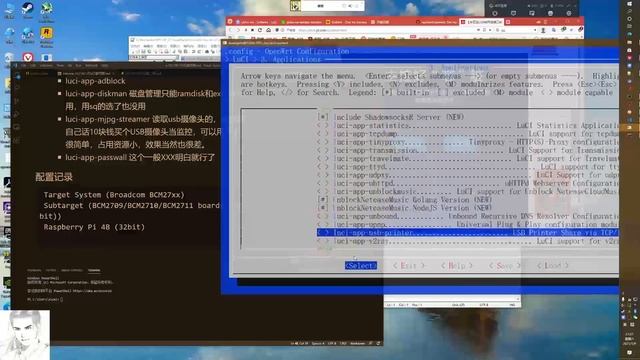Open the Vivaldi browser desktop shortcut
The image size is (640, 360).
(x=27, y=57)
